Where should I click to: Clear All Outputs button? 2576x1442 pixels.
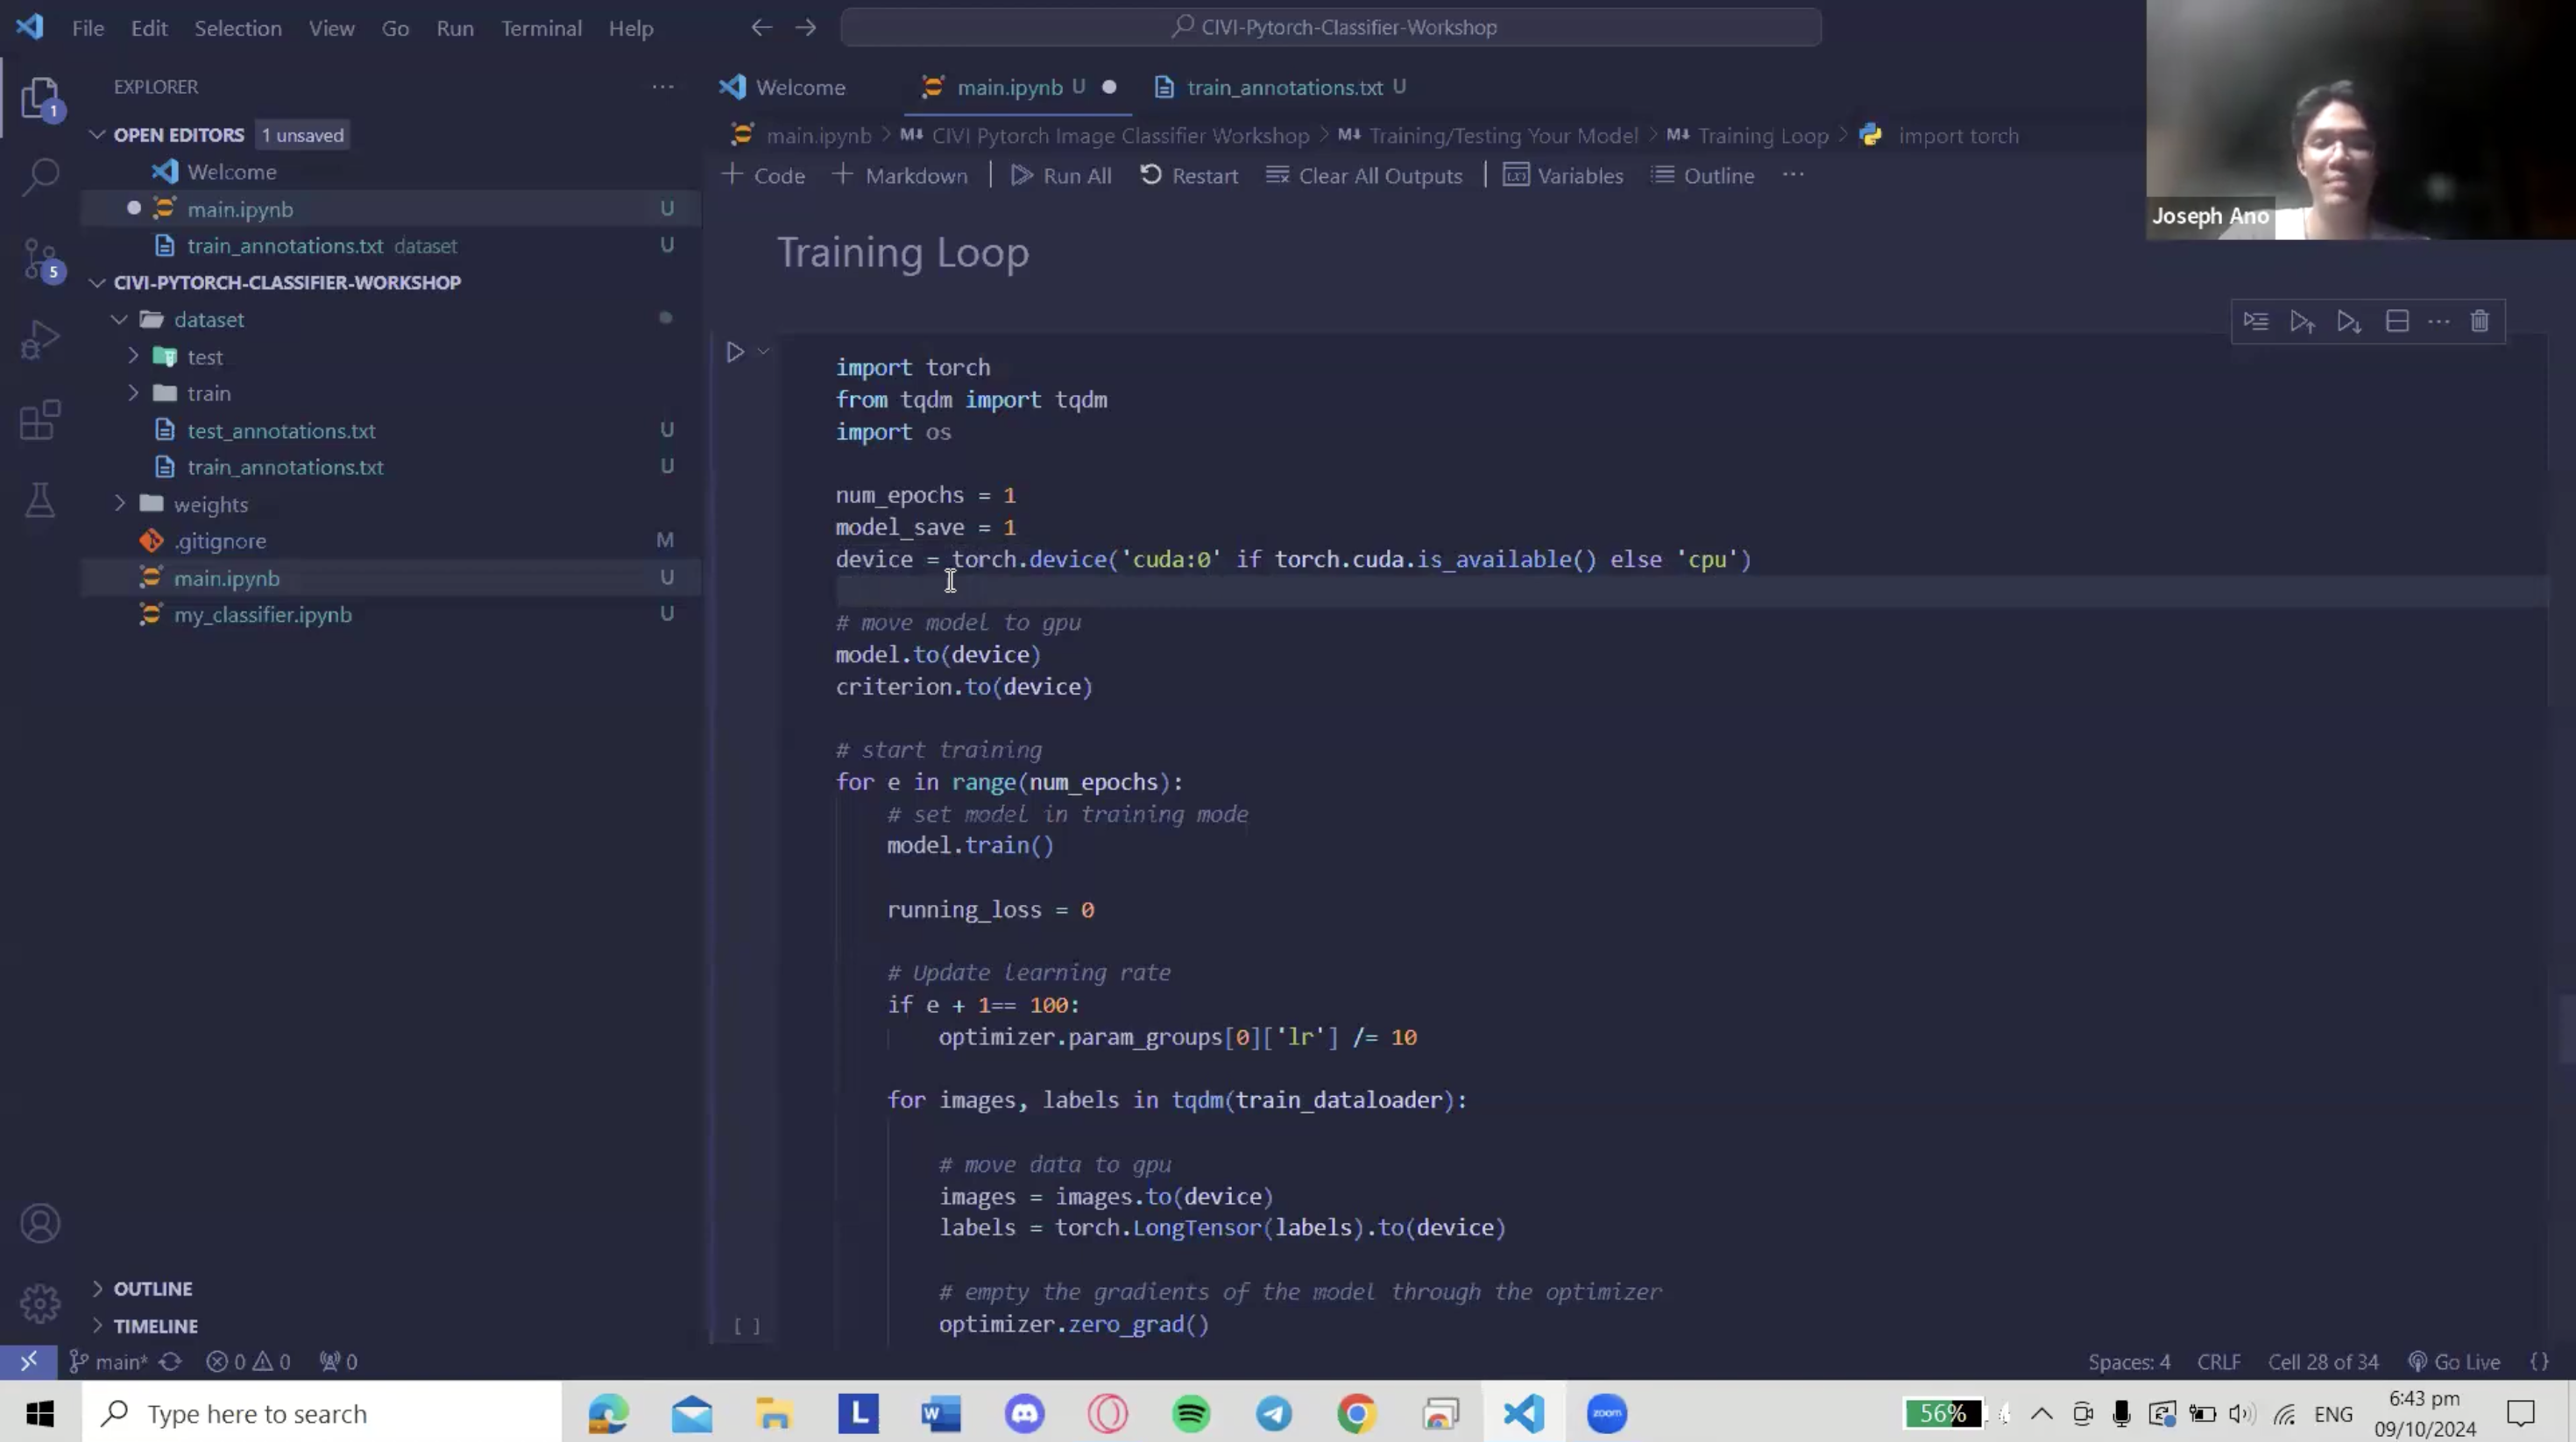click(x=1364, y=175)
